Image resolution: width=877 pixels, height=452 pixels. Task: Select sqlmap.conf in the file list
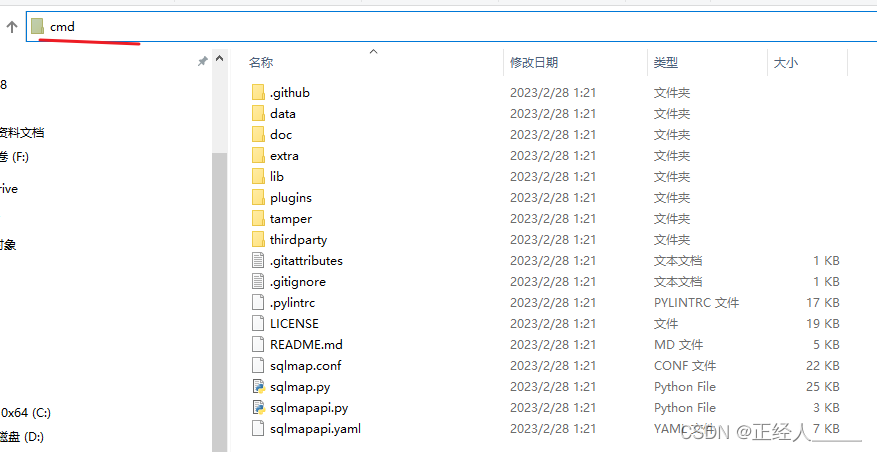305,366
